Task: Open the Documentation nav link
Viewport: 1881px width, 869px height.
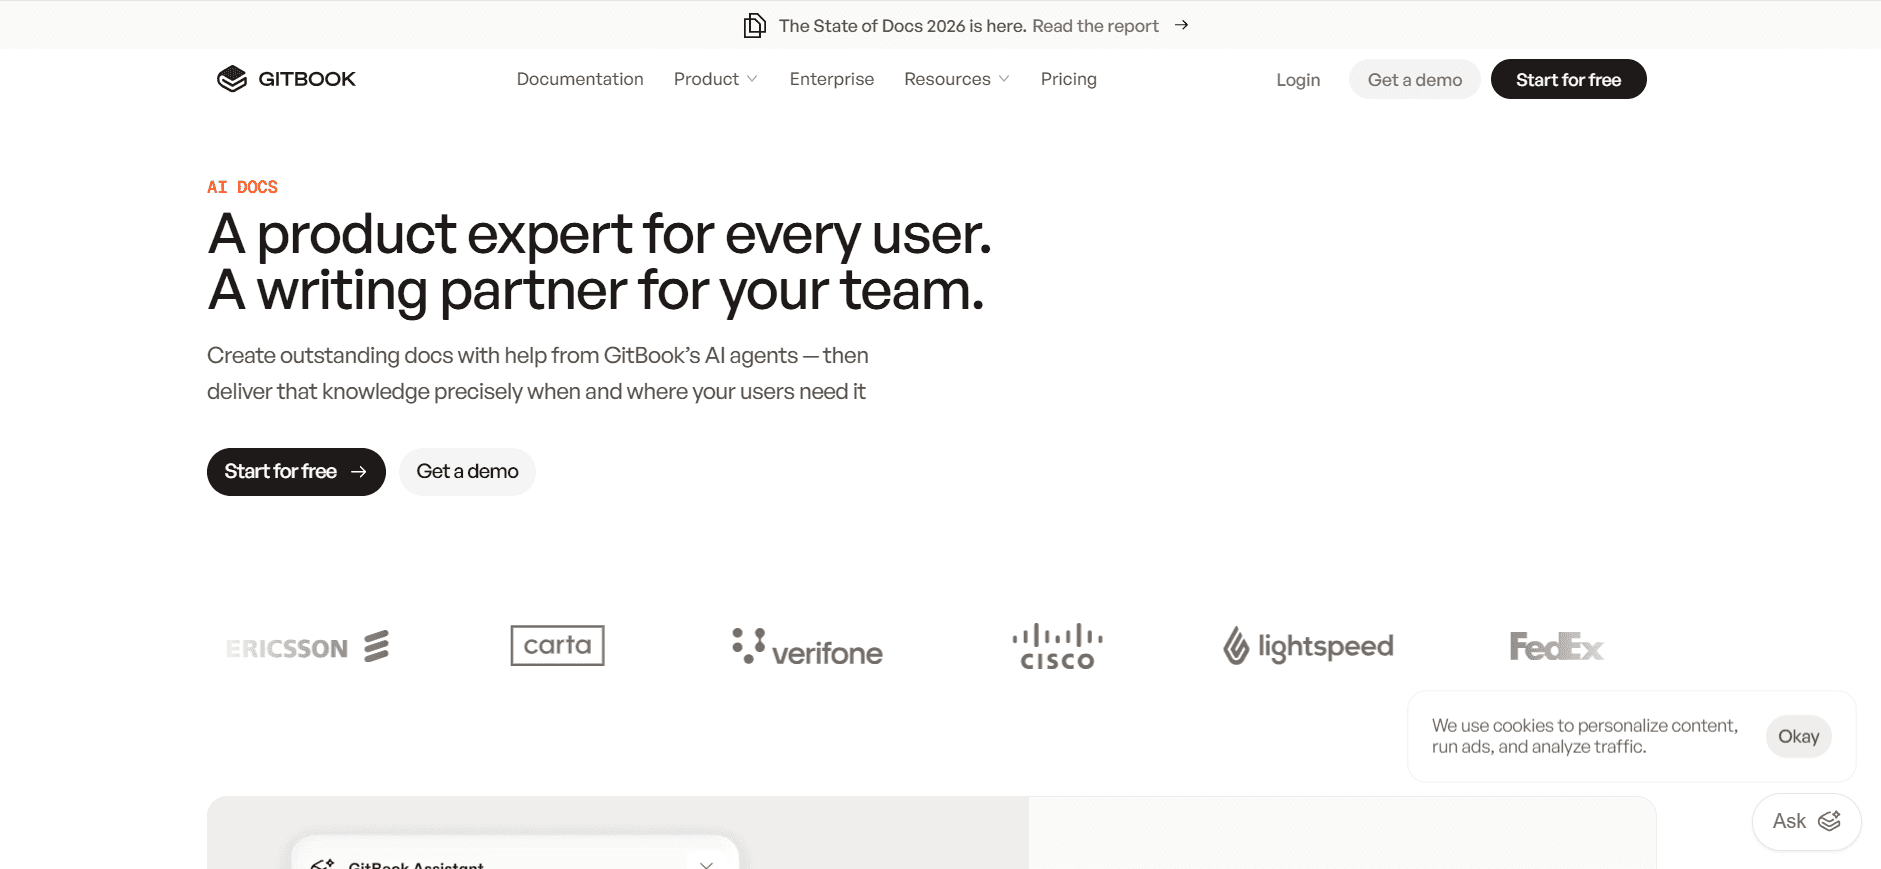Action: [580, 79]
